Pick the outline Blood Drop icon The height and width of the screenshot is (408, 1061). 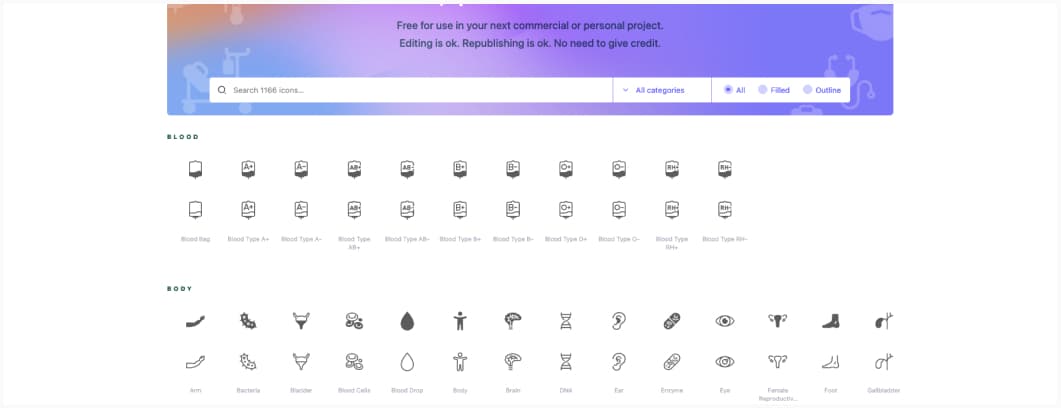coord(407,361)
